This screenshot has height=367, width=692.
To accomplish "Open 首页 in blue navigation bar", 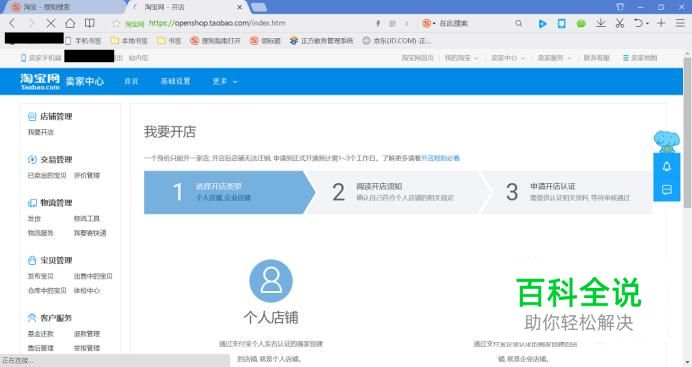I will (131, 82).
